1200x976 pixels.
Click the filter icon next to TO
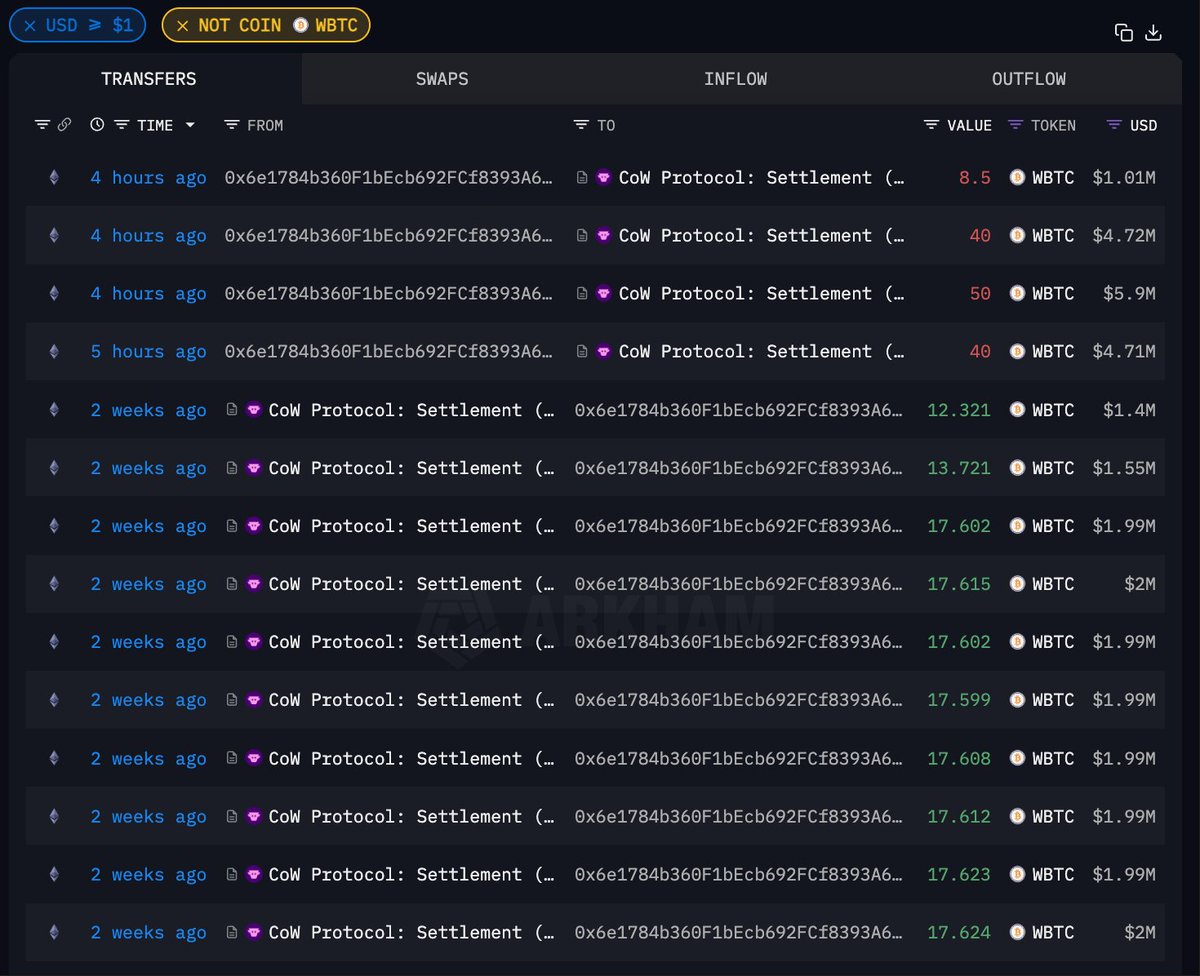pos(581,125)
